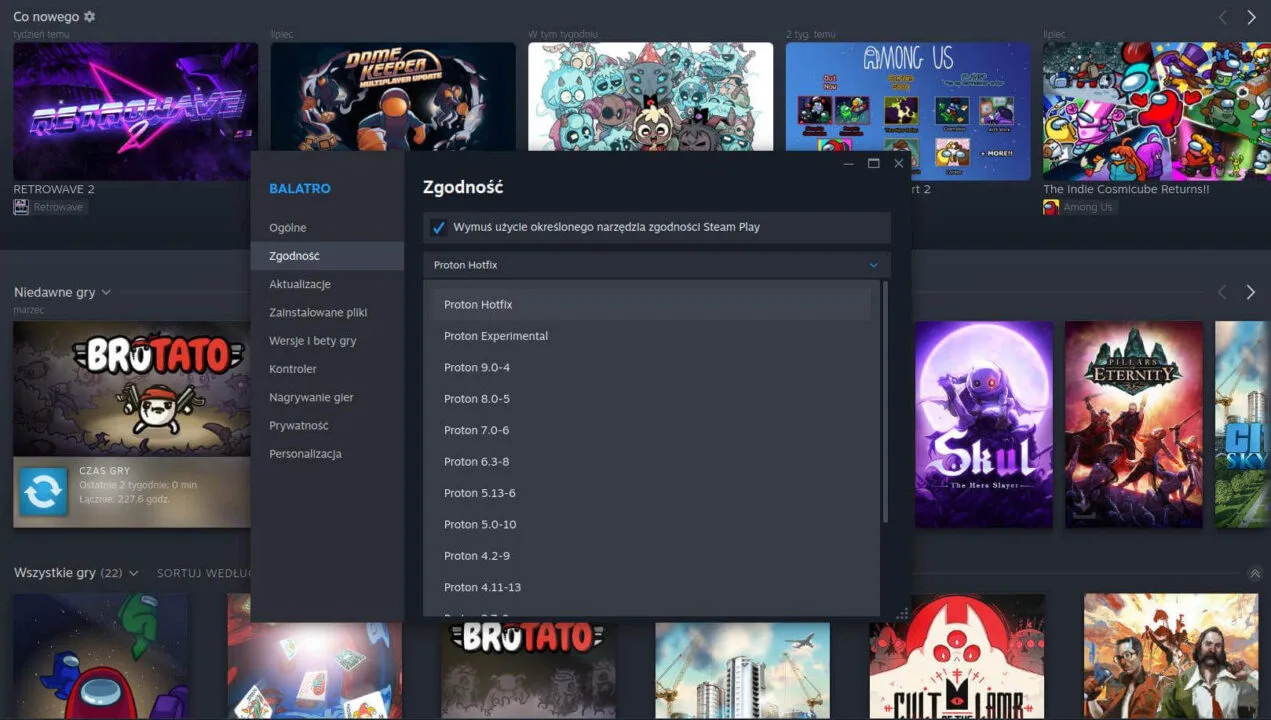Choose Proton 7.0-6 from list

(651, 430)
